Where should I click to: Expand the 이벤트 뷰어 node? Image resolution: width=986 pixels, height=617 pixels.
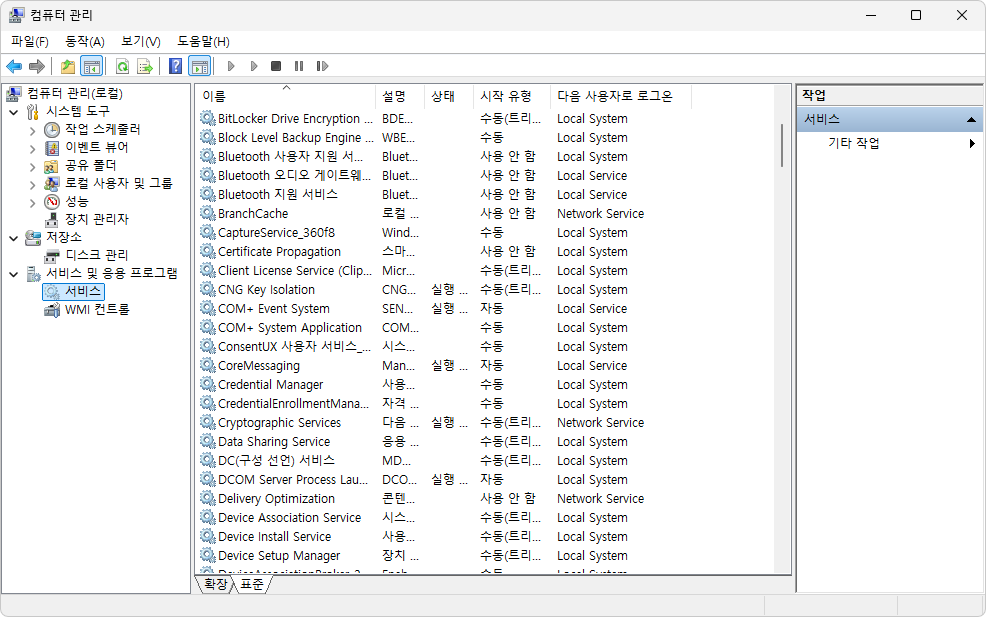point(33,148)
